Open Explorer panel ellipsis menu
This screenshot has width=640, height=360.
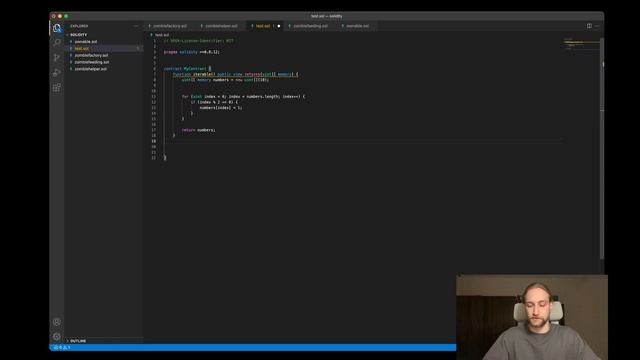pyautogui.click(x=136, y=26)
